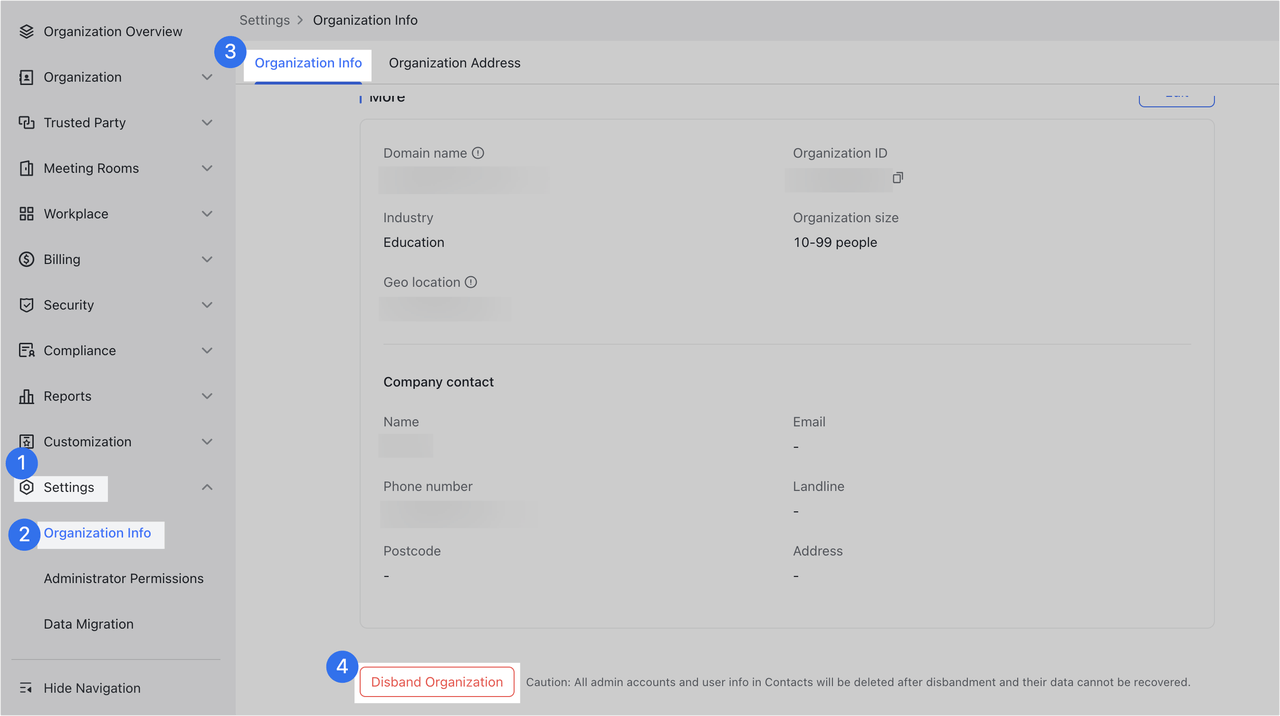Select the Organization Info tab

(x=308, y=63)
